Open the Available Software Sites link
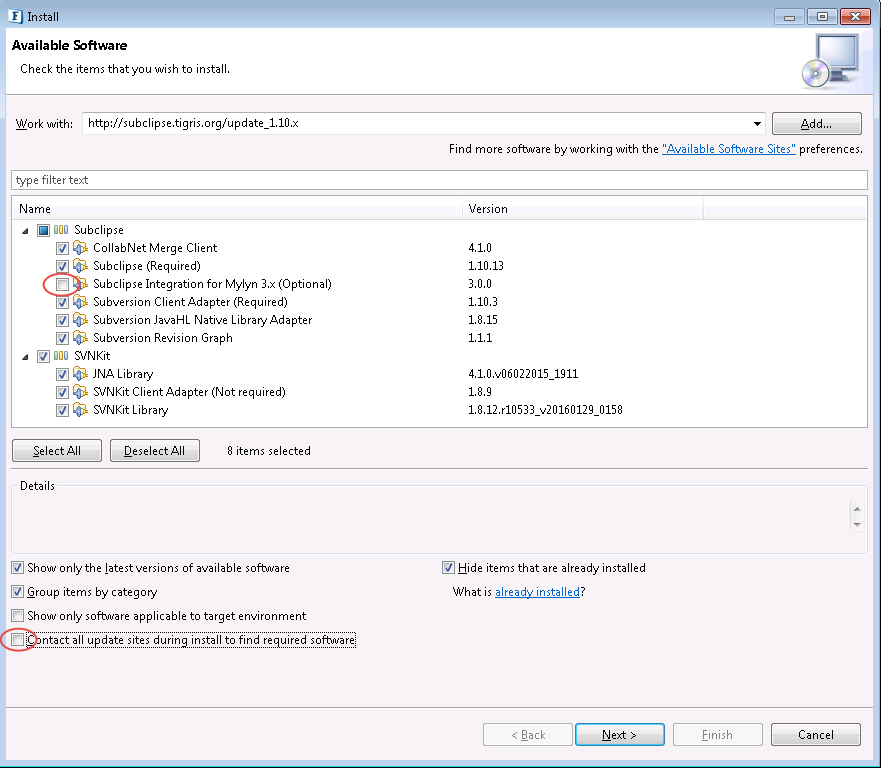Image resolution: width=881 pixels, height=769 pixels. [x=729, y=149]
